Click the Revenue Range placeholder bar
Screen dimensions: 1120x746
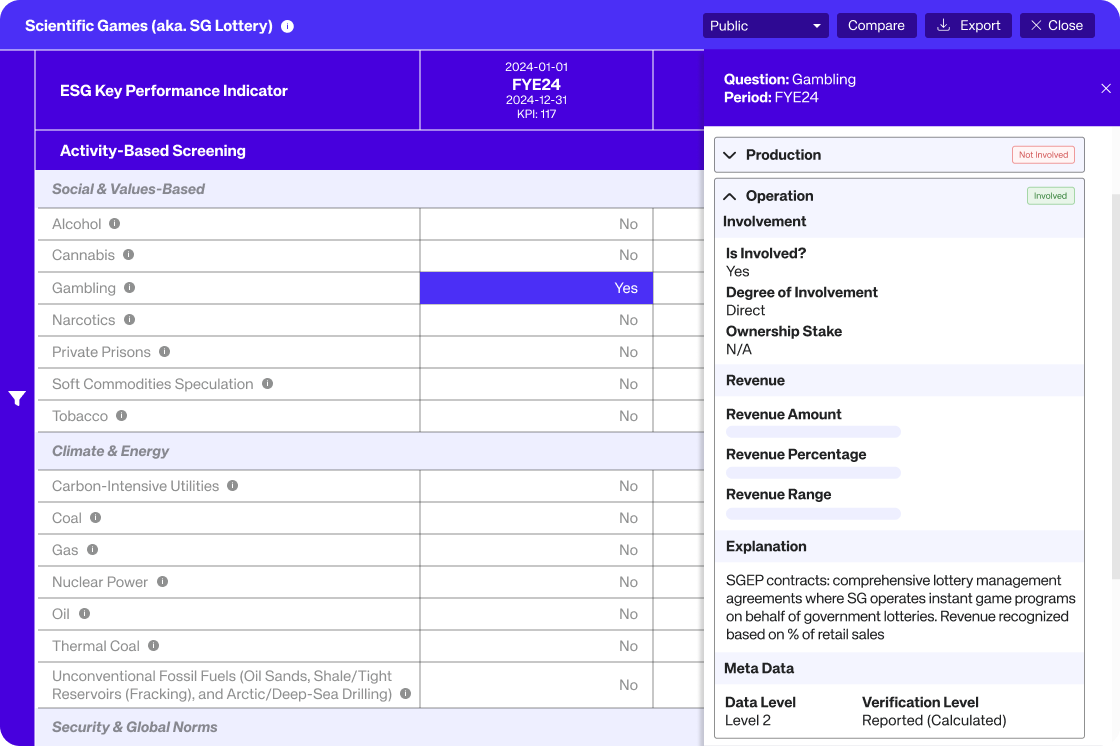(x=814, y=514)
